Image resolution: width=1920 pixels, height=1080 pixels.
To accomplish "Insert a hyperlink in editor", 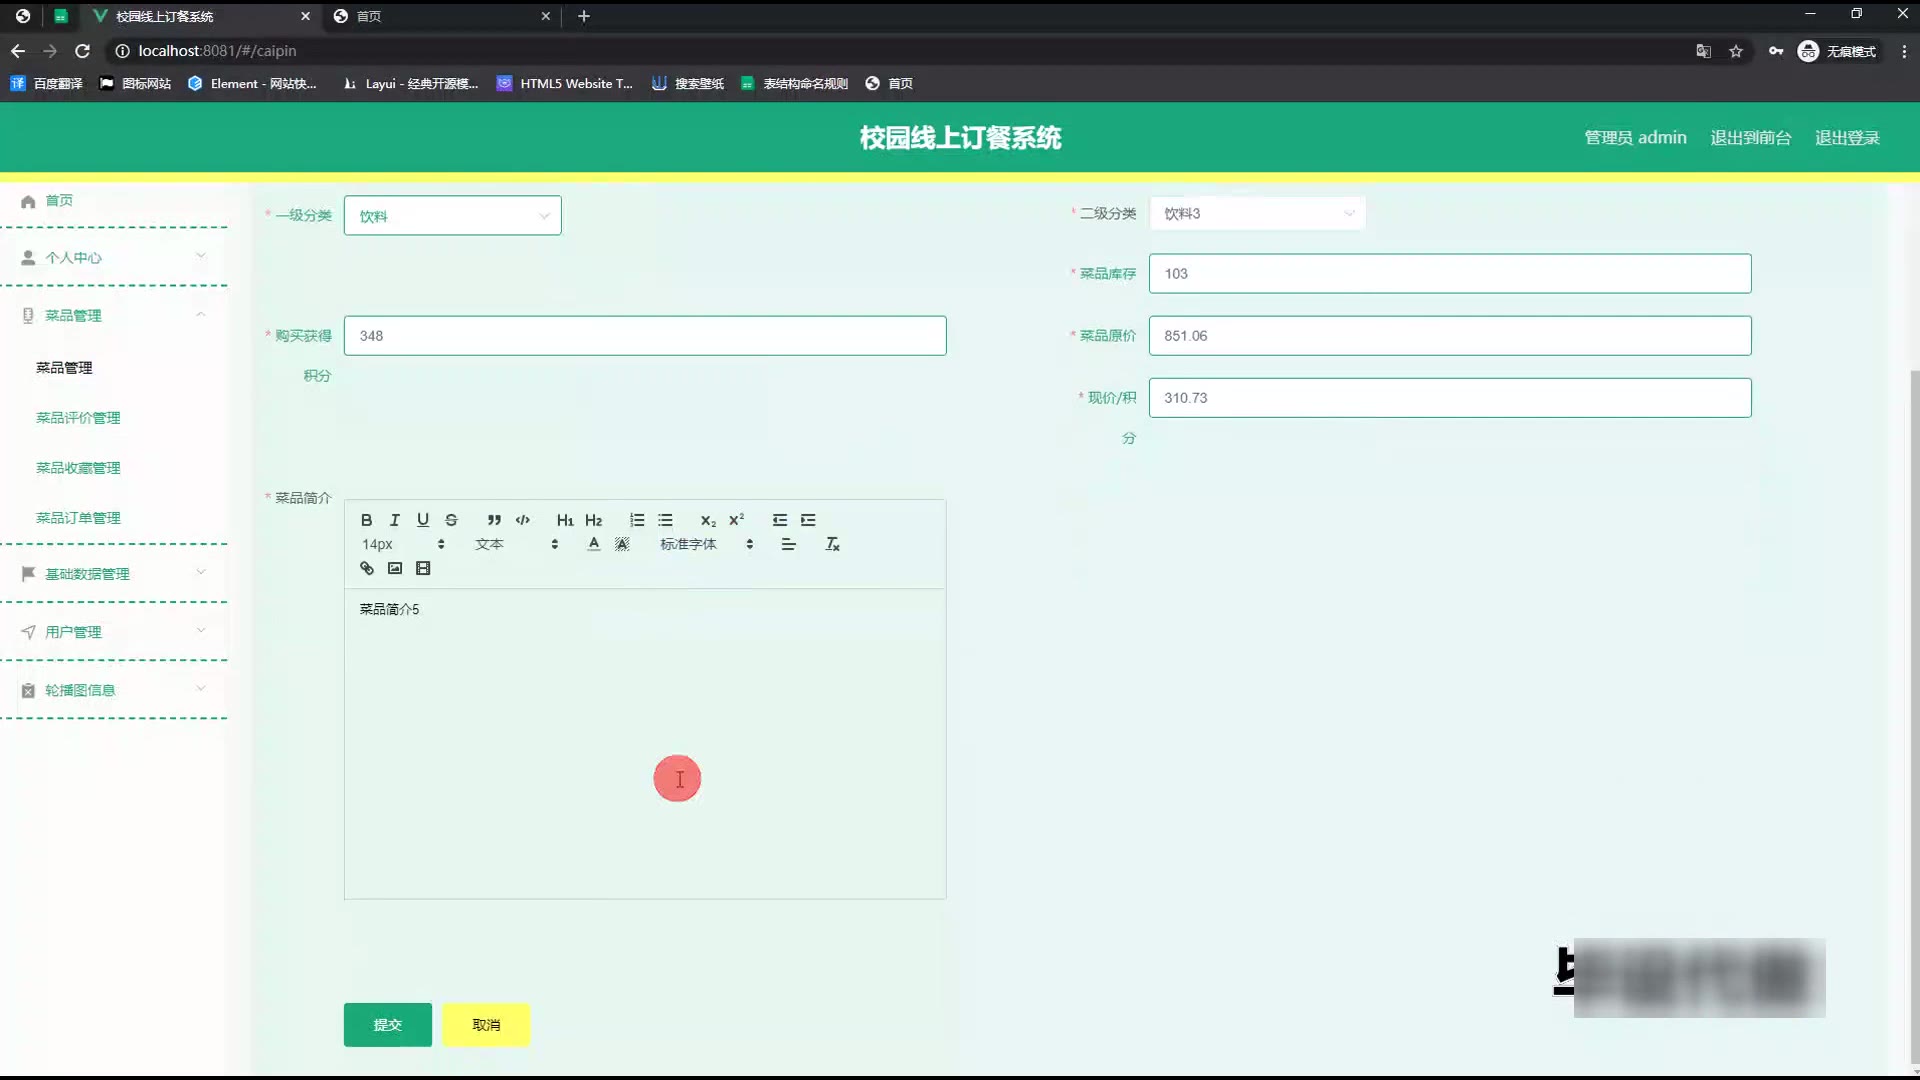I will [x=367, y=568].
